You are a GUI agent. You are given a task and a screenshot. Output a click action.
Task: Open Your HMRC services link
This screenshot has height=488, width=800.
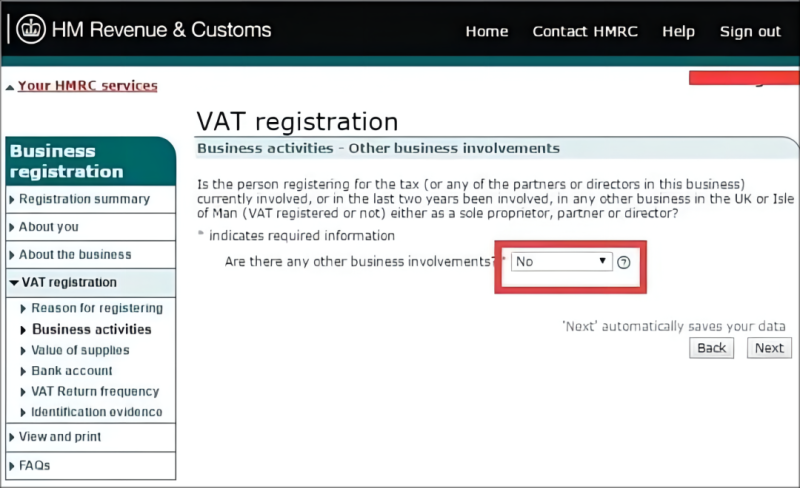click(88, 86)
